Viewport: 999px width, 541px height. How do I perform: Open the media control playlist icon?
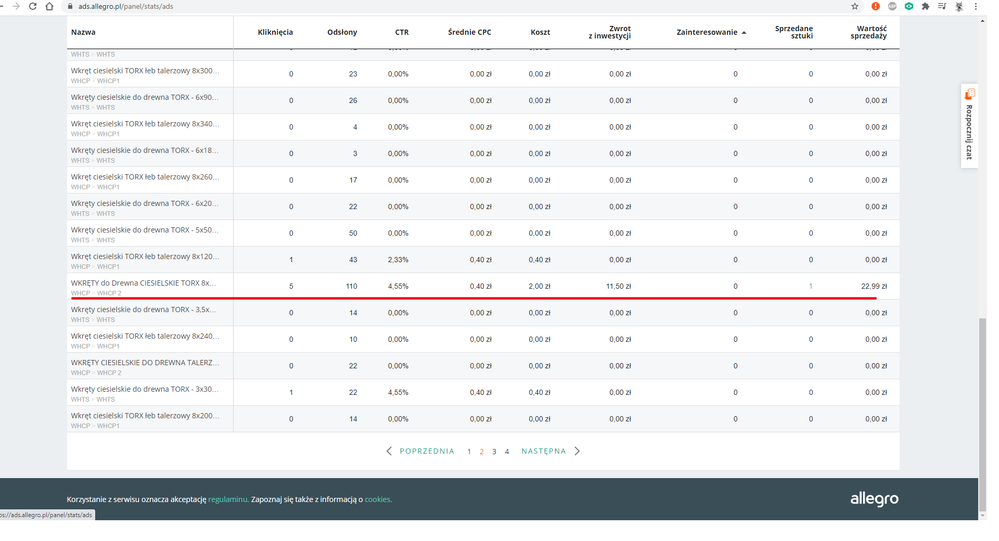(942, 6)
